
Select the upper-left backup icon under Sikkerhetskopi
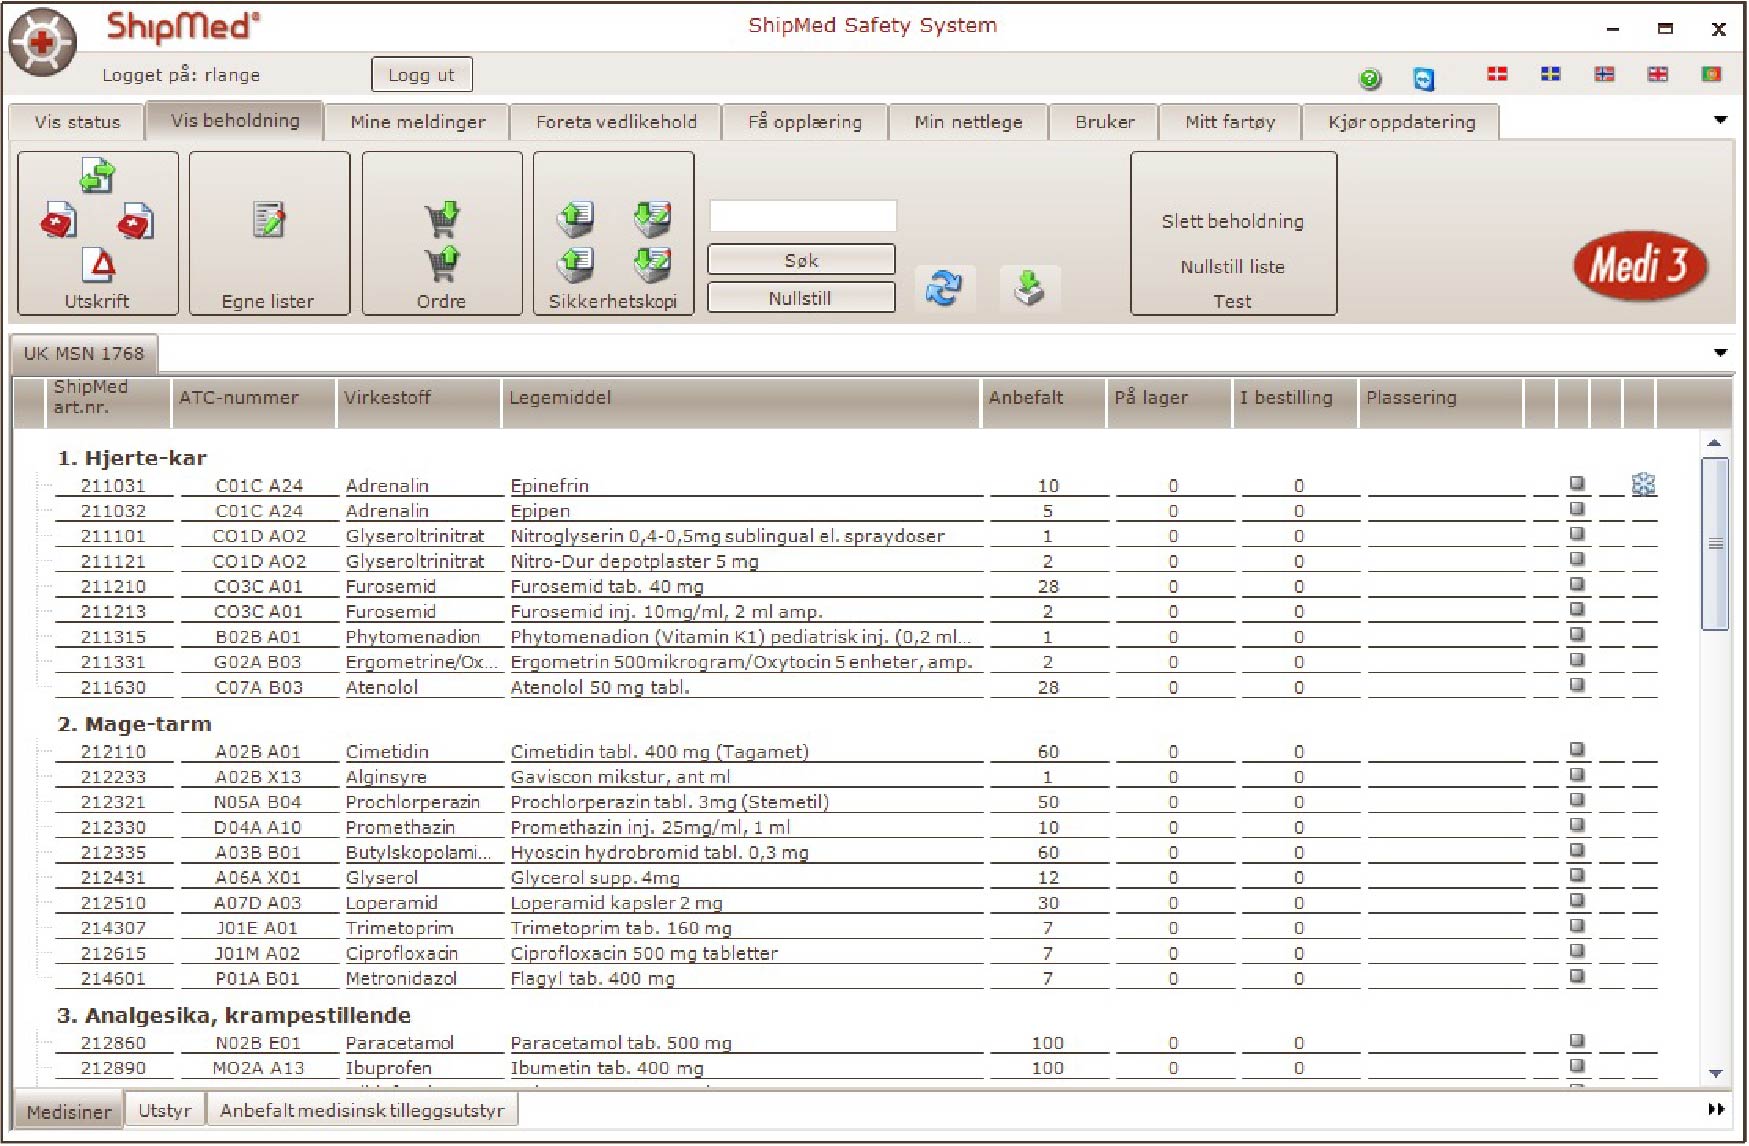tap(576, 217)
